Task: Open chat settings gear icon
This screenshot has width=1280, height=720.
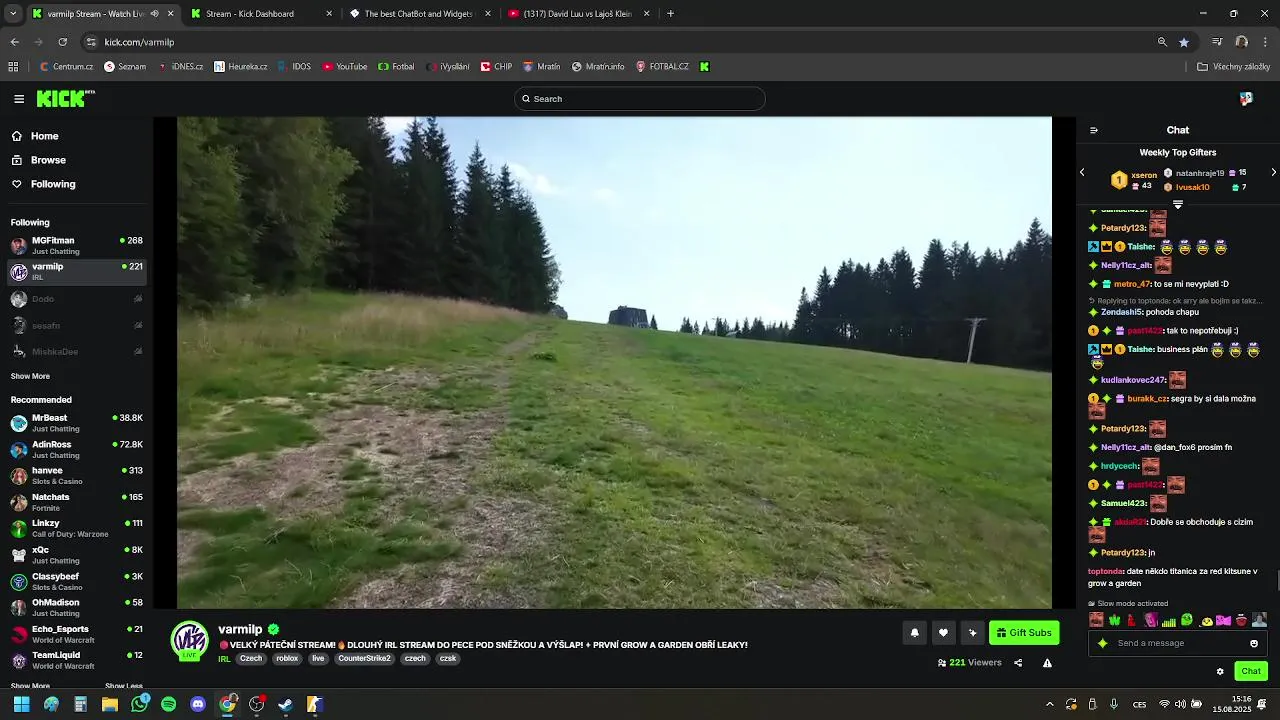Action: click(1220, 671)
